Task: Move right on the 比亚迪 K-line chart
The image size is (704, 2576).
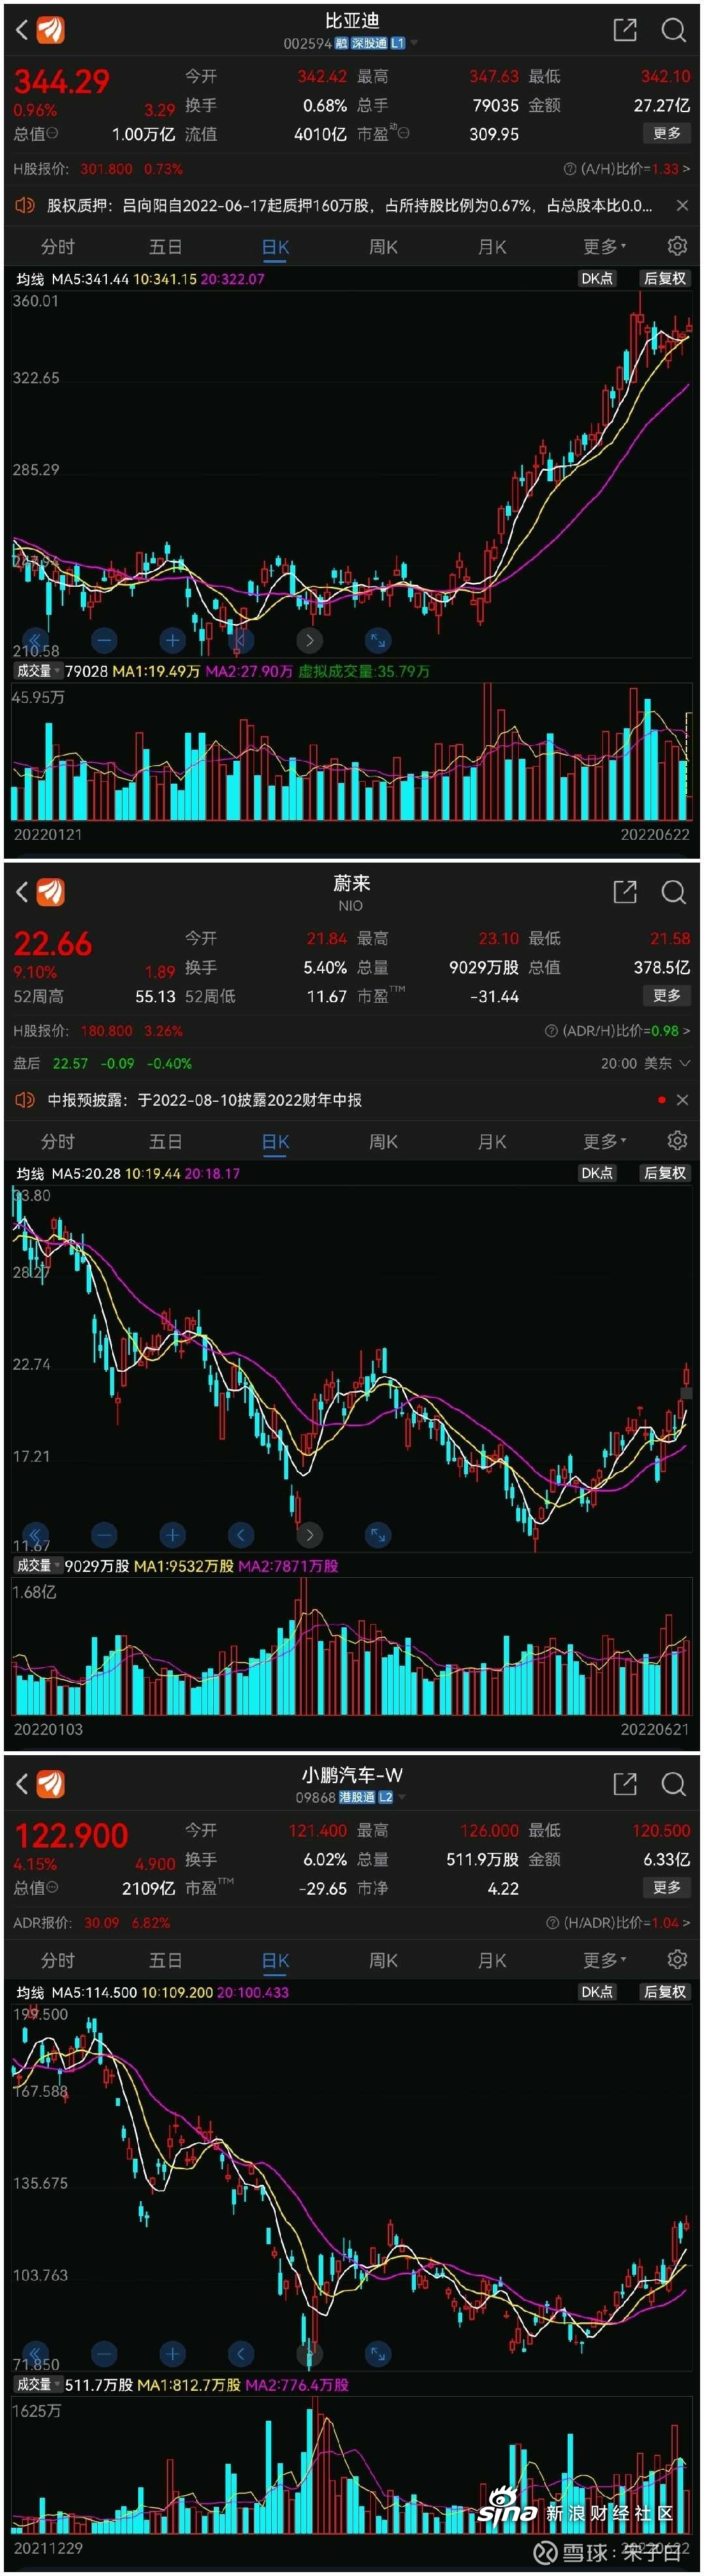Action: (x=309, y=640)
